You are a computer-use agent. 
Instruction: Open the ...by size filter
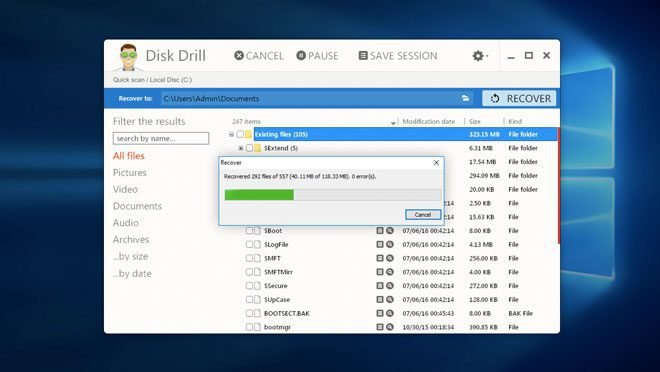pyautogui.click(x=130, y=256)
